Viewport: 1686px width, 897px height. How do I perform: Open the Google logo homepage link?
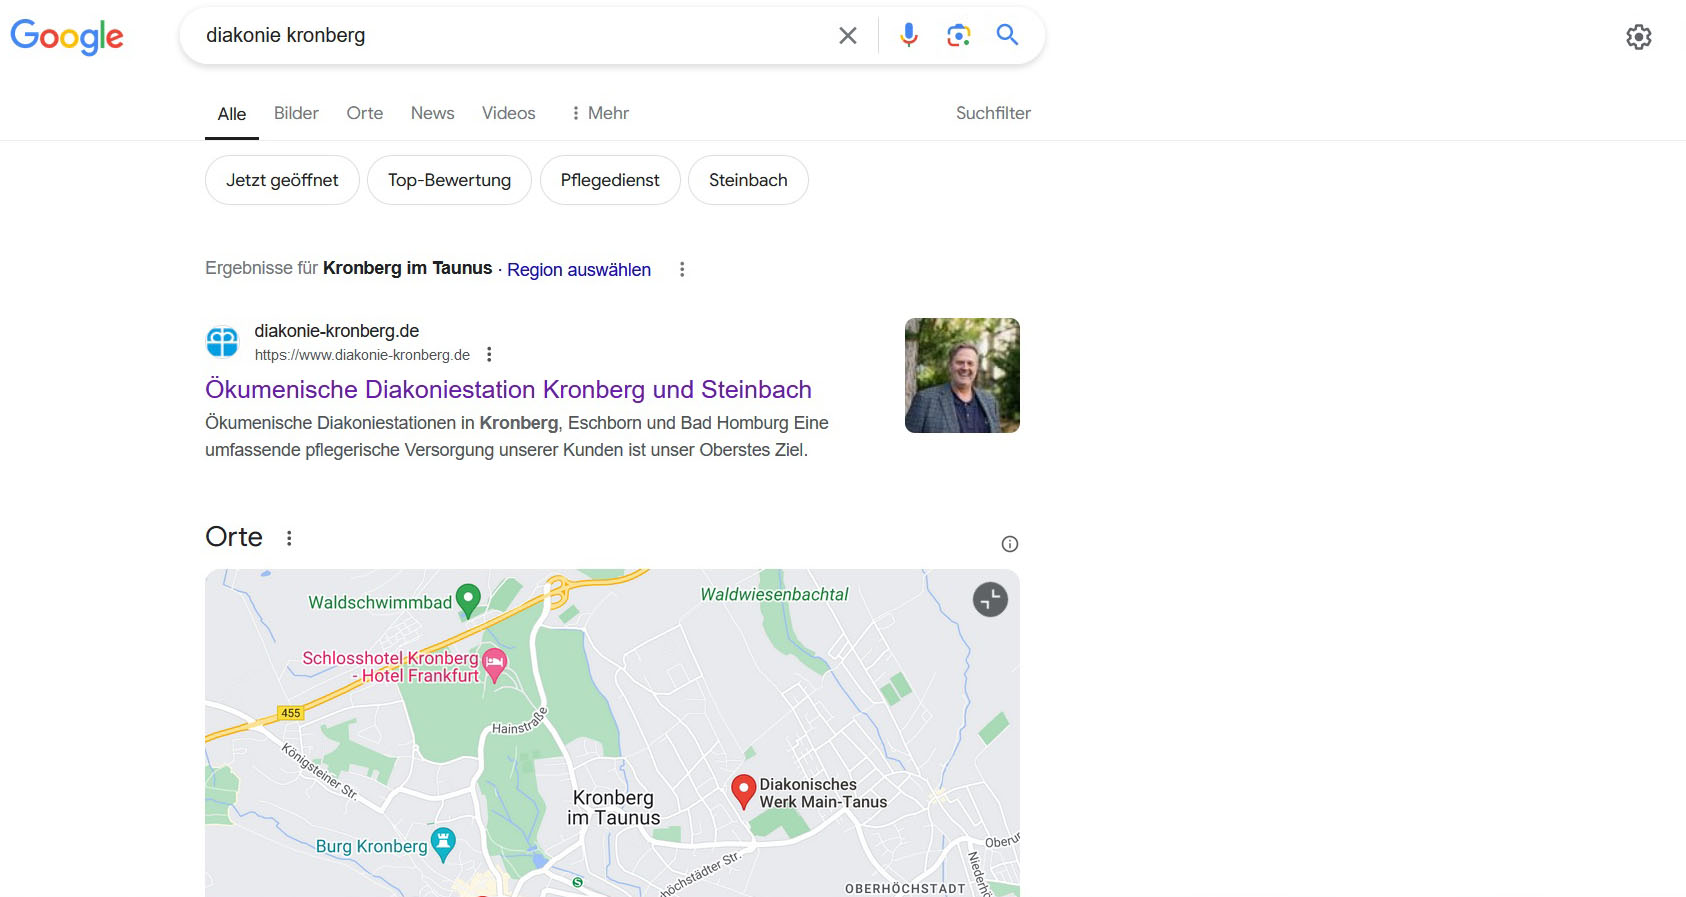click(67, 37)
